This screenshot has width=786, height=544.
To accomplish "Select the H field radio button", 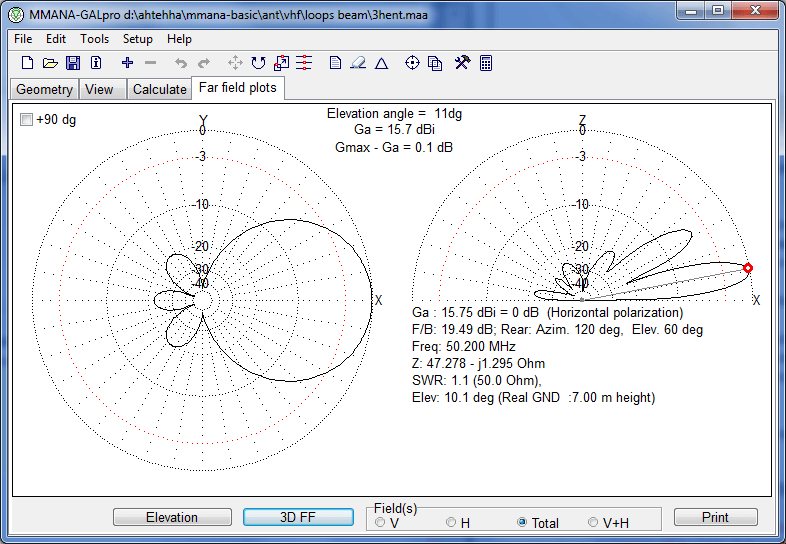I will pyautogui.click(x=451, y=522).
